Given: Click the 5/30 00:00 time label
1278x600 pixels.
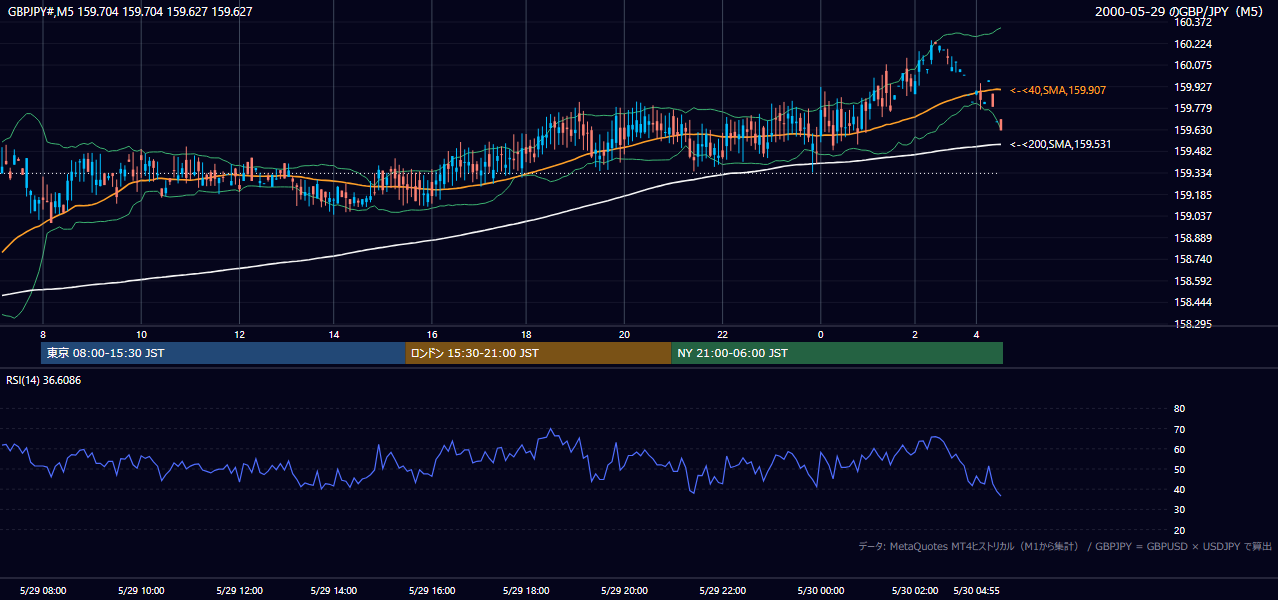Looking at the screenshot, I should pos(820,590).
